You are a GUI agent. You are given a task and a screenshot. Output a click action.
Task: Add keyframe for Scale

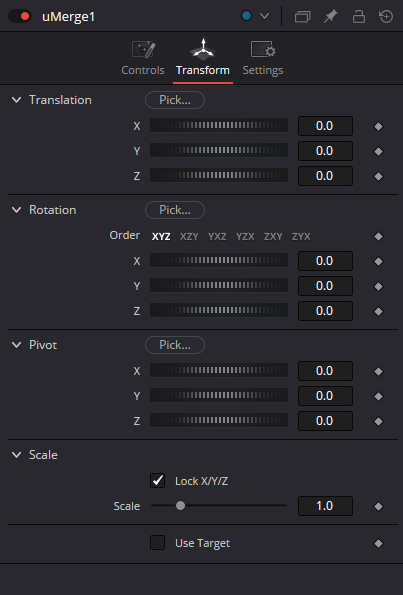click(x=378, y=507)
